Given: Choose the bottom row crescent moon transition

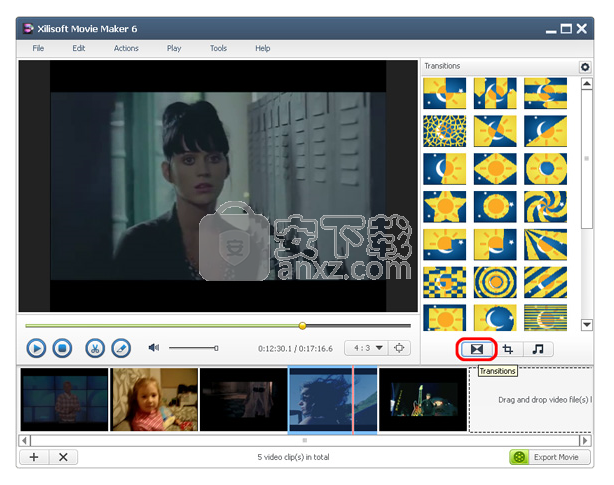Looking at the screenshot, I should [495, 317].
